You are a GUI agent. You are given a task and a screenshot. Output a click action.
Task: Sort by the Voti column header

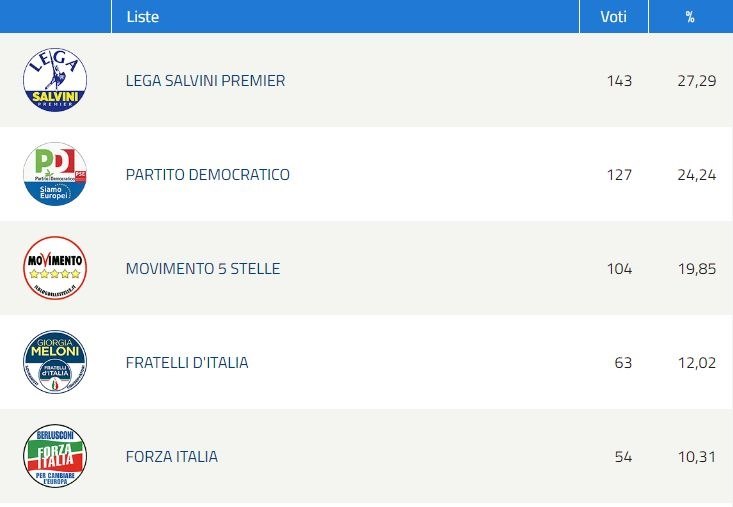pyautogui.click(x=614, y=16)
